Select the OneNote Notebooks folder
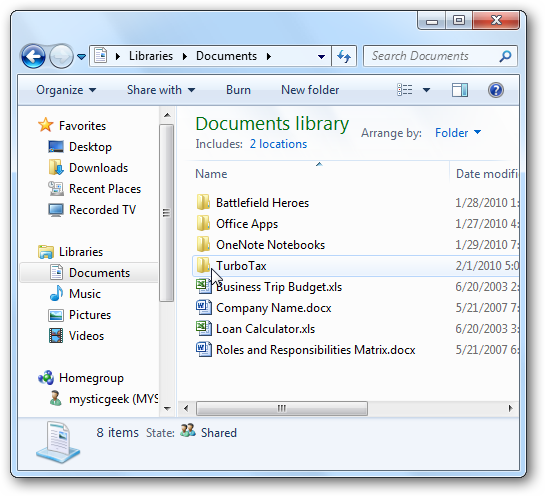This screenshot has width=545, height=496. pyautogui.click(x=270, y=245)
